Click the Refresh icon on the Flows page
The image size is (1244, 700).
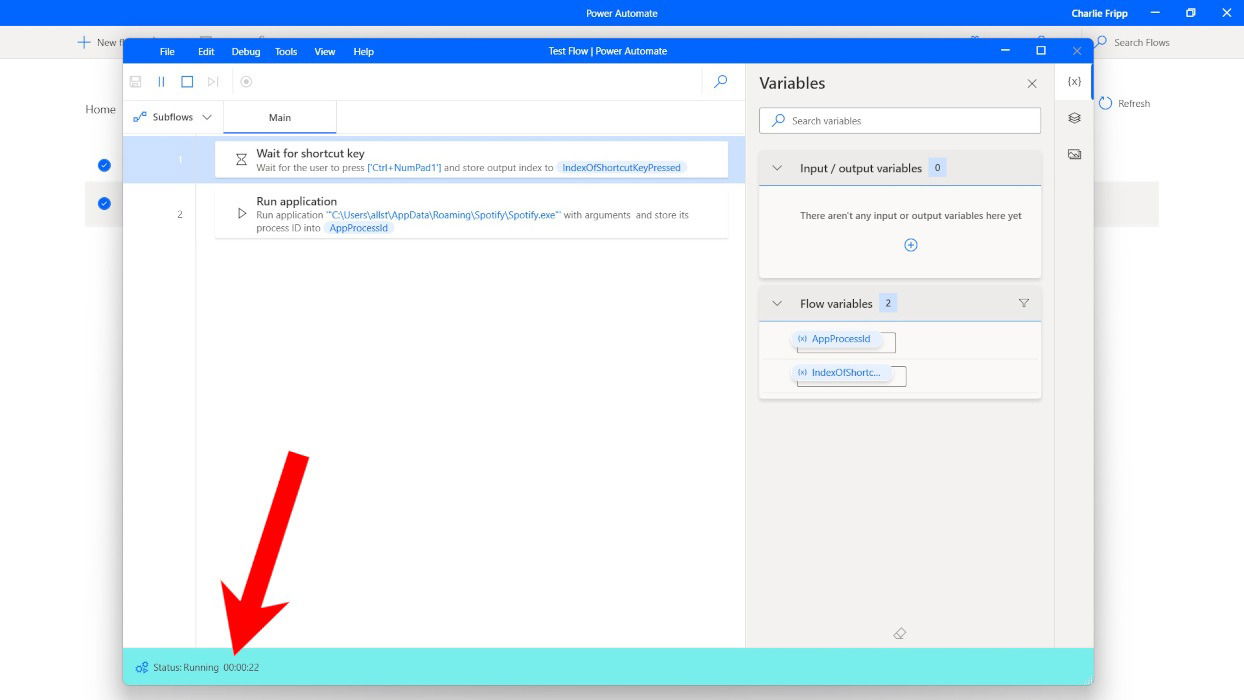click(x=1109, y=102)
